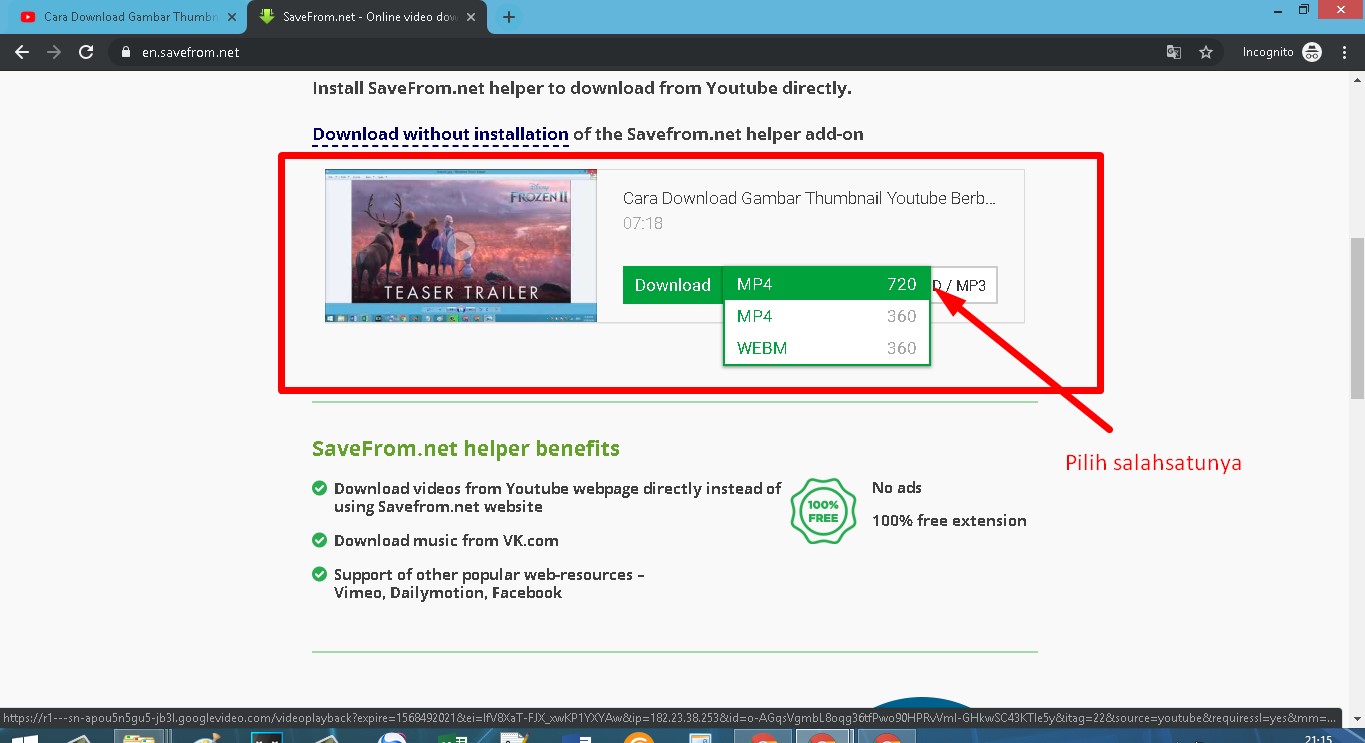Switch to the Cara Download Gambar Thumbnail tab

click(x=127, y=17)
